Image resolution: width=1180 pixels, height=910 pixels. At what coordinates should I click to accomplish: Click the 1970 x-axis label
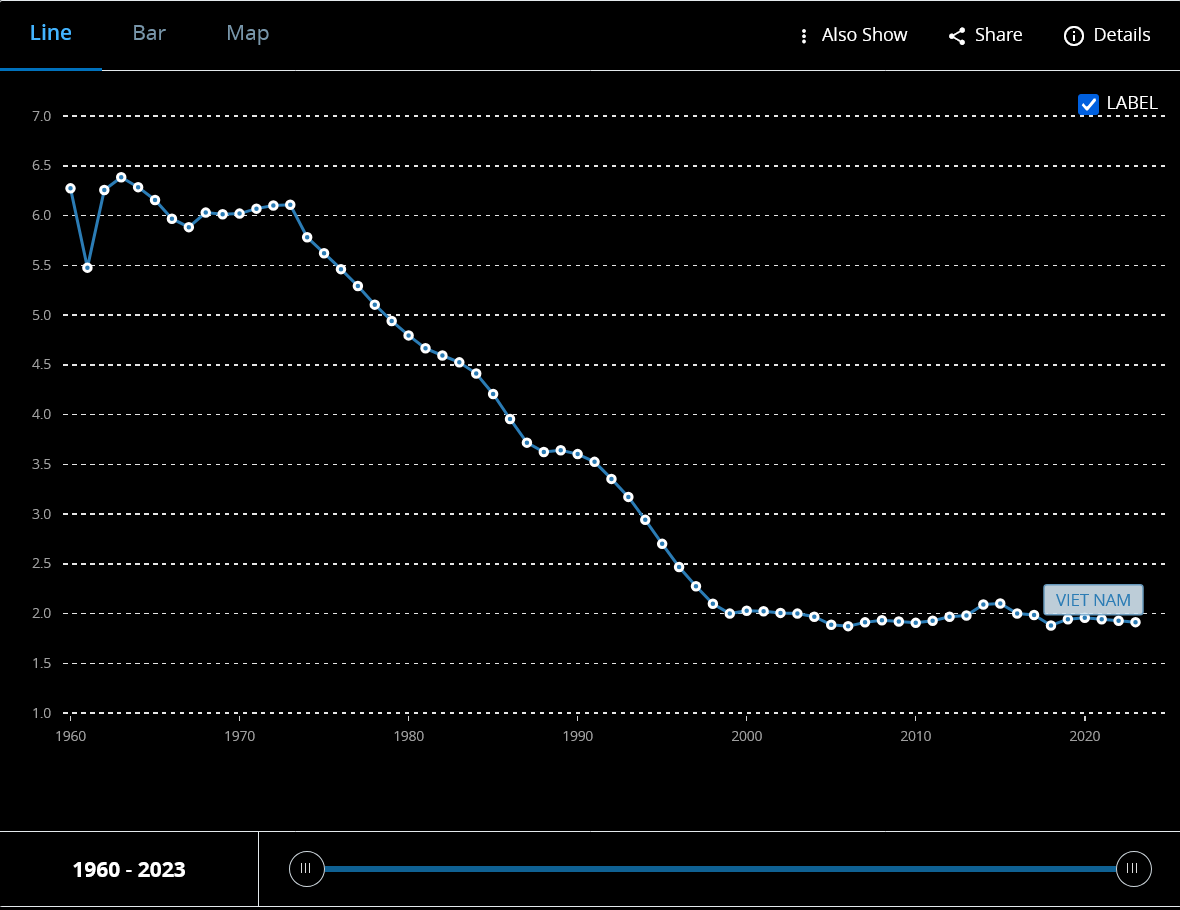[239, 736]
